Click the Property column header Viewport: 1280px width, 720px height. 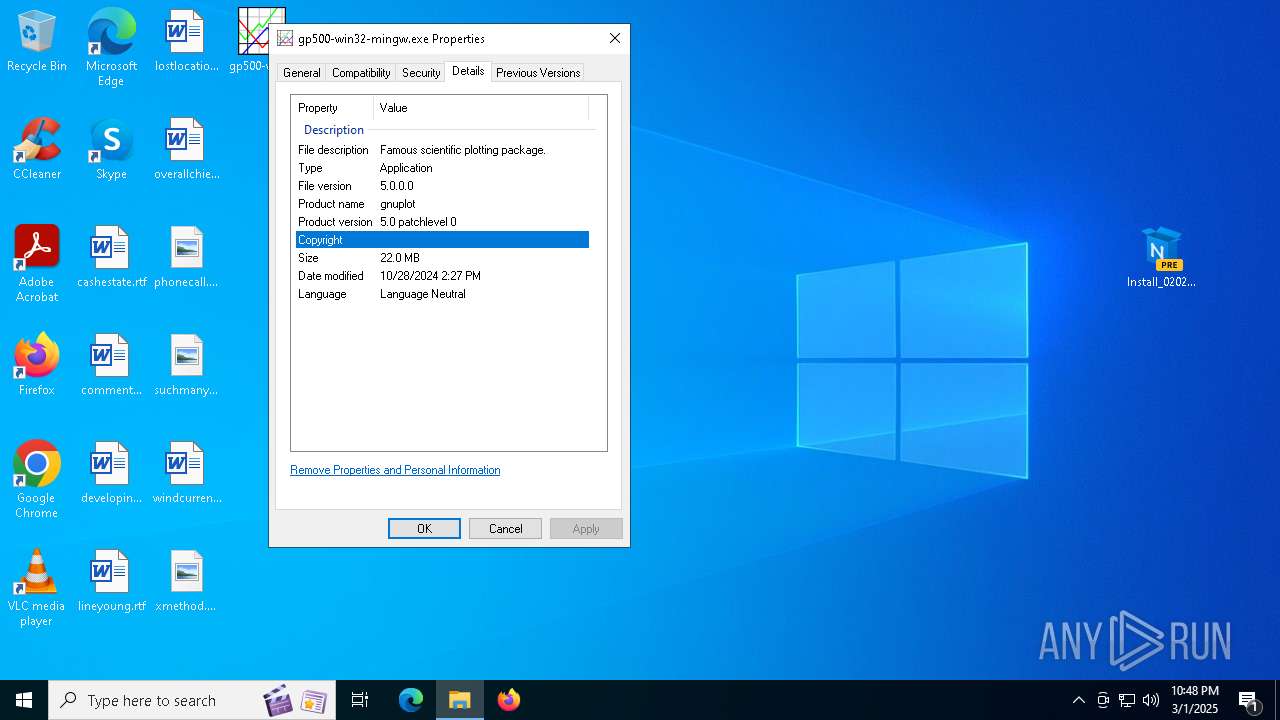332,108
